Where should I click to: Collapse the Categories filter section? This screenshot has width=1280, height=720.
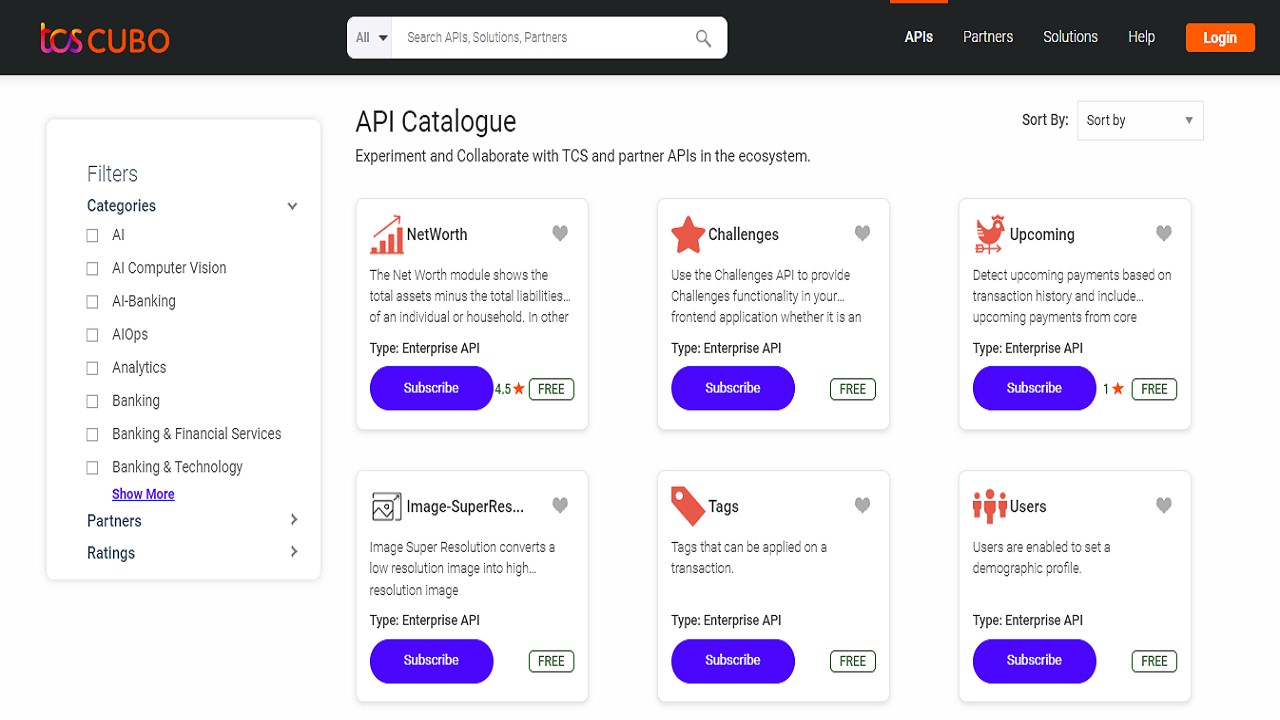click(x=292, y=206)
